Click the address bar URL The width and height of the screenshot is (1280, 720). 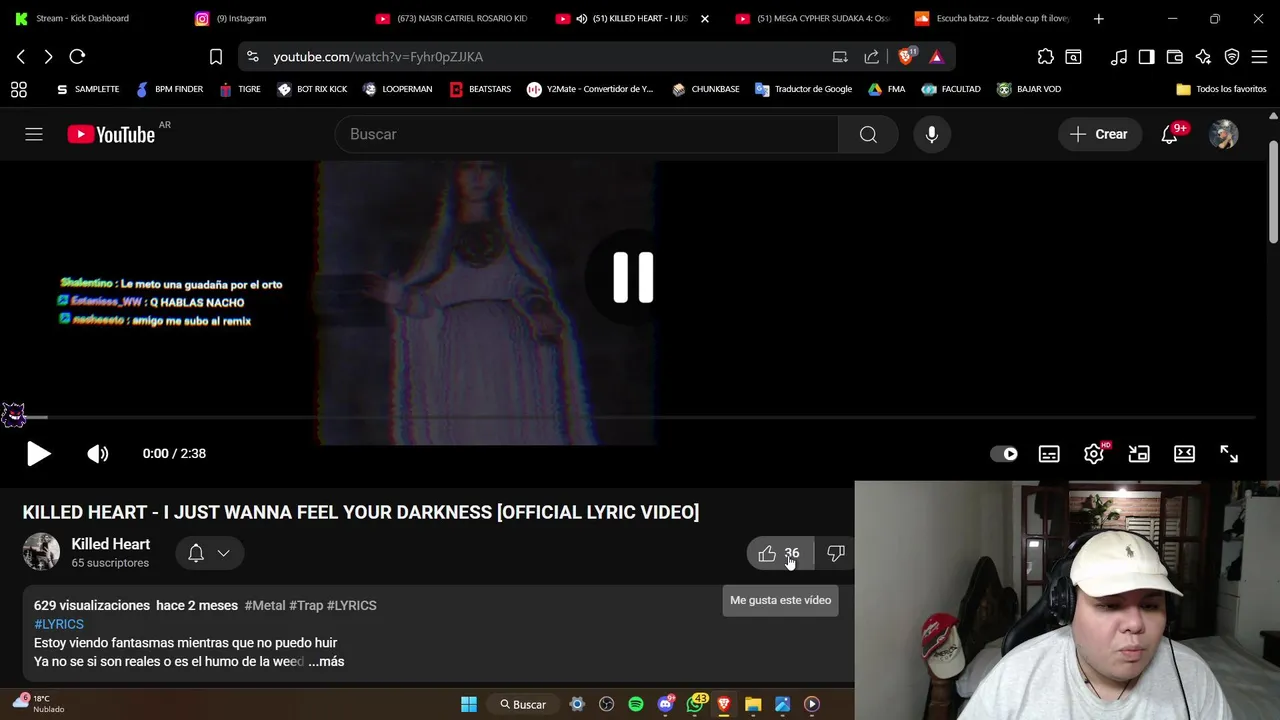[378, 57]
